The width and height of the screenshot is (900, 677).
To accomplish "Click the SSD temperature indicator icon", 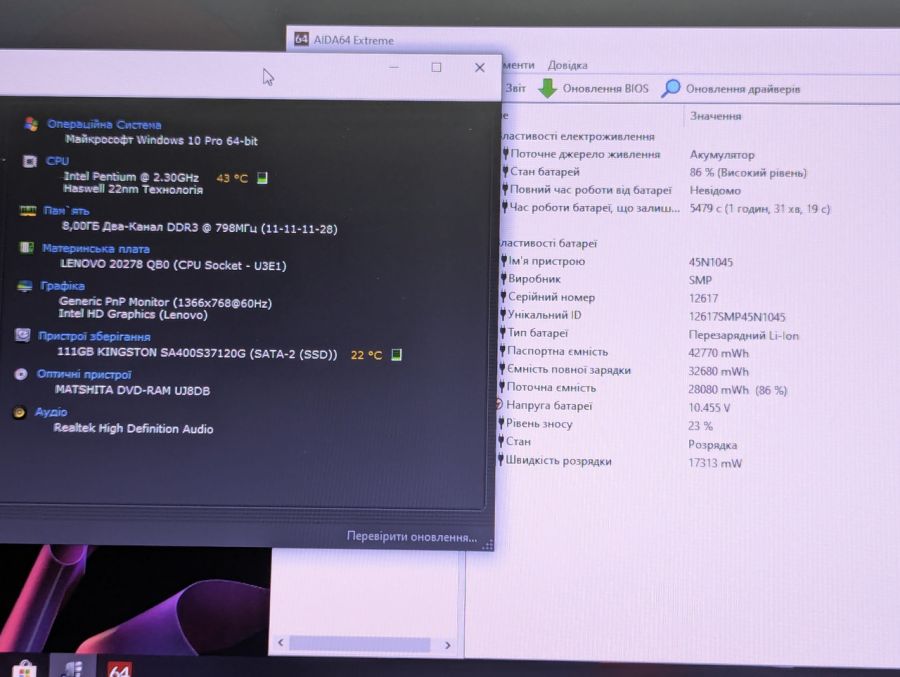I will coord(396,354).
